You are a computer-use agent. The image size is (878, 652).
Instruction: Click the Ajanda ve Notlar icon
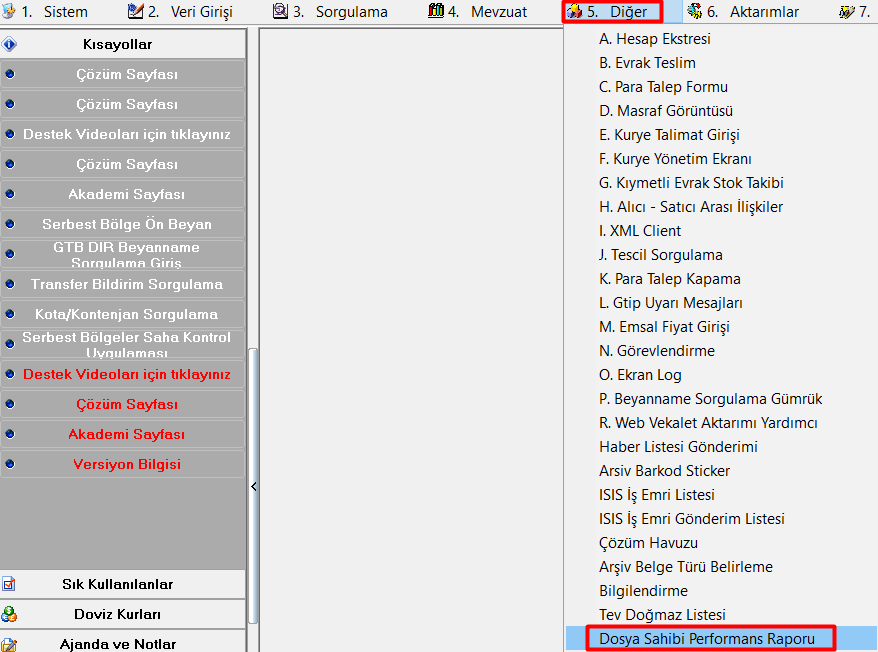[9, 644]
